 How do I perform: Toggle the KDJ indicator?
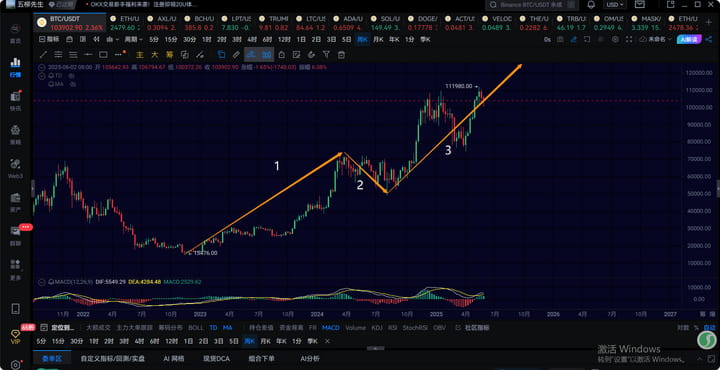pos(377,328)
